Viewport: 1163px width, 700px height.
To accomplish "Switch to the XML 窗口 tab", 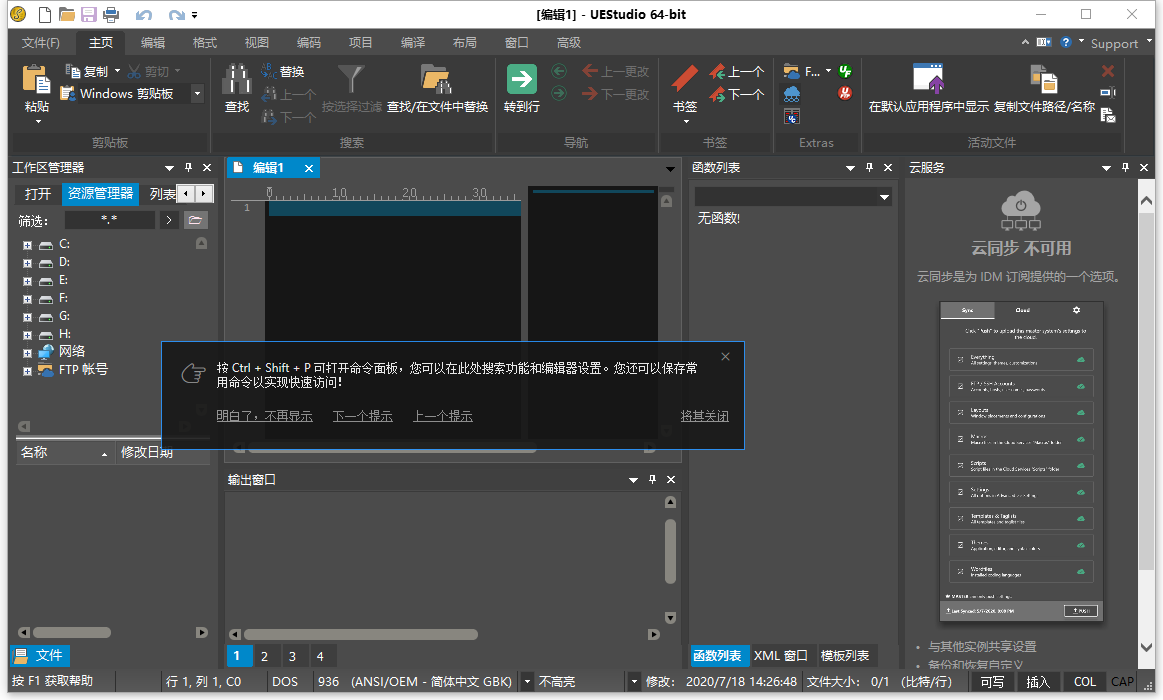I will point(780,656).
